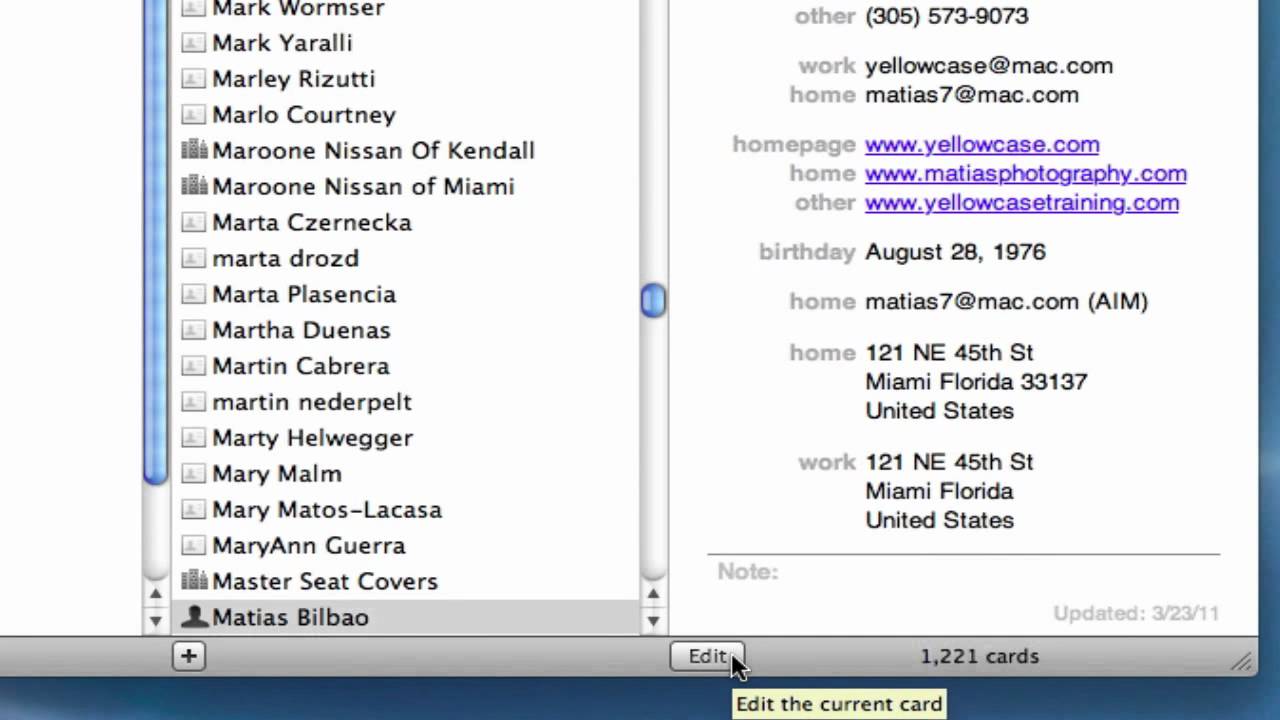This screenshot has height=720, width=1280.
Task: Click birthday August 28, 1976
Action: pyautogui.click(x=955, y=252)
